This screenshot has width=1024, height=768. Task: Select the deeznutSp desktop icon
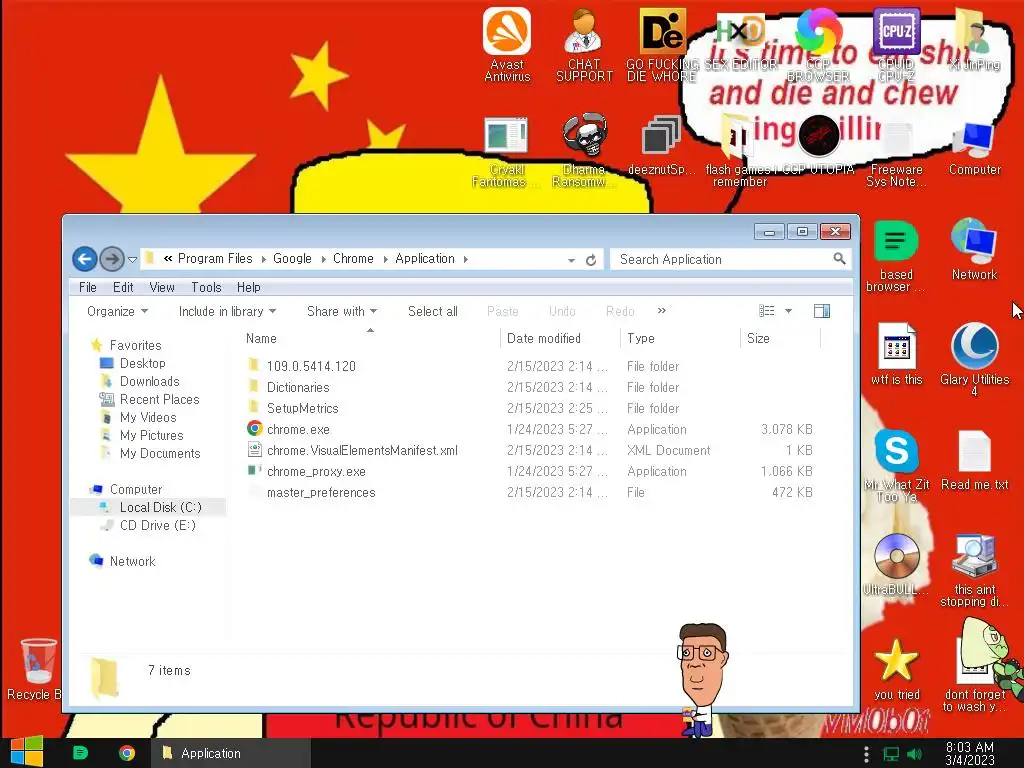[661, 146]
